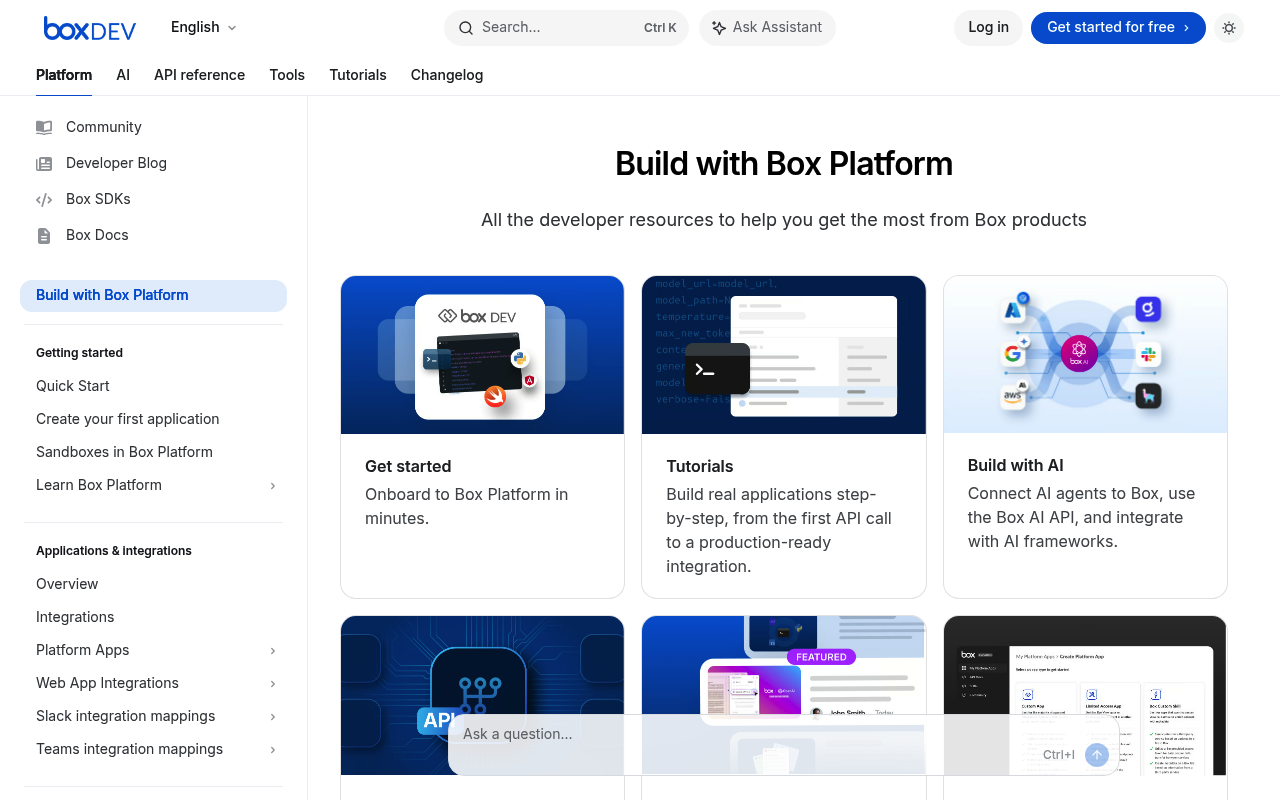This screenshot has height=800, width=1280.
Task: Open Sandboxes in Box Platform
Action: coord(124,452)
